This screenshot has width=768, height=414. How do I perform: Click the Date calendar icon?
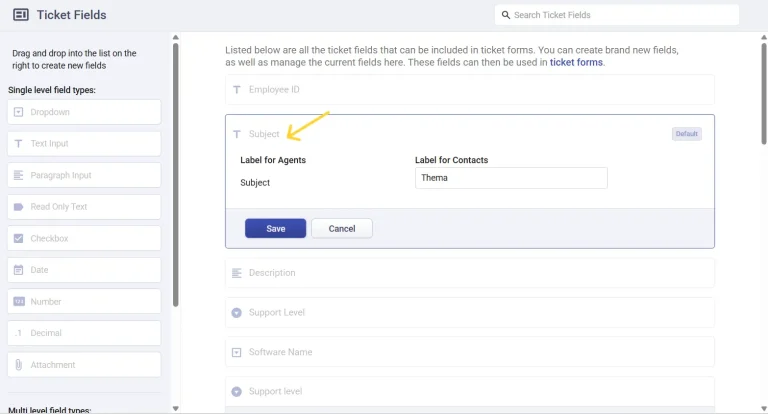click(19, 270)
